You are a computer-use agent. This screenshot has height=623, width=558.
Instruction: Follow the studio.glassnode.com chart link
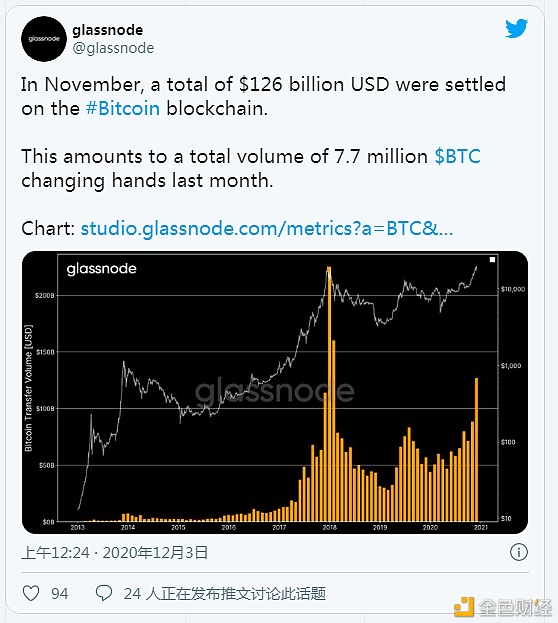coord(267,228)
